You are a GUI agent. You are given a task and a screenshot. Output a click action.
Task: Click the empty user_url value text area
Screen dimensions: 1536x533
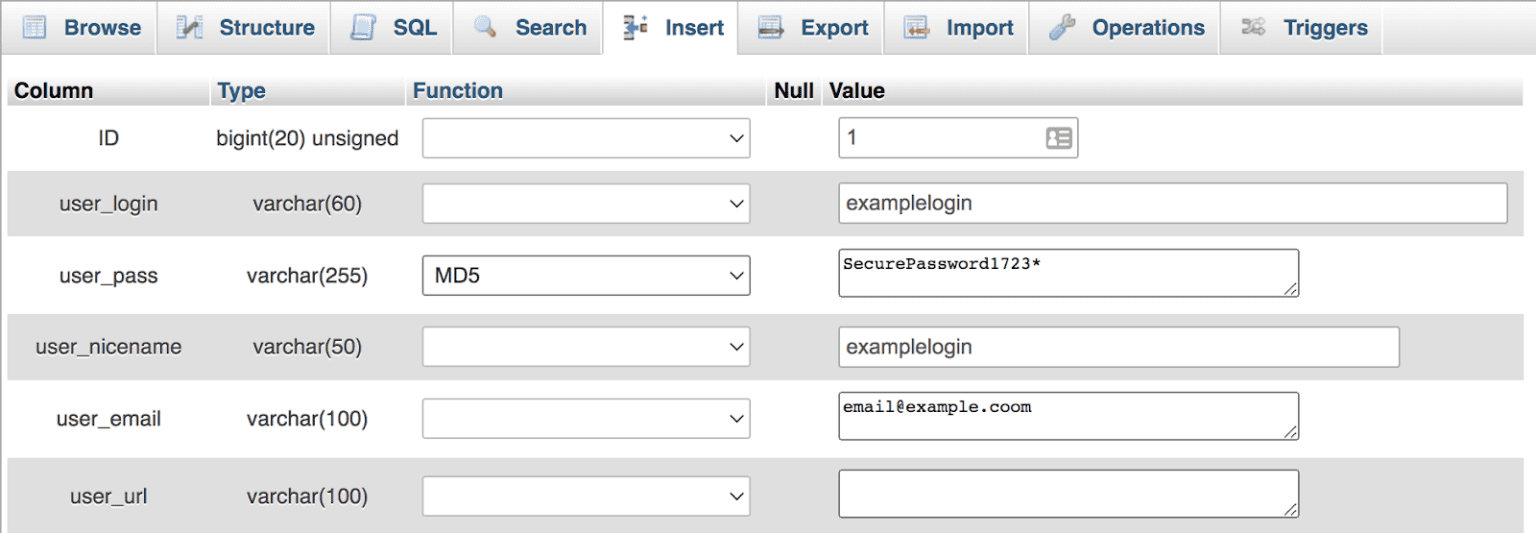click(x=1068, y=494)
